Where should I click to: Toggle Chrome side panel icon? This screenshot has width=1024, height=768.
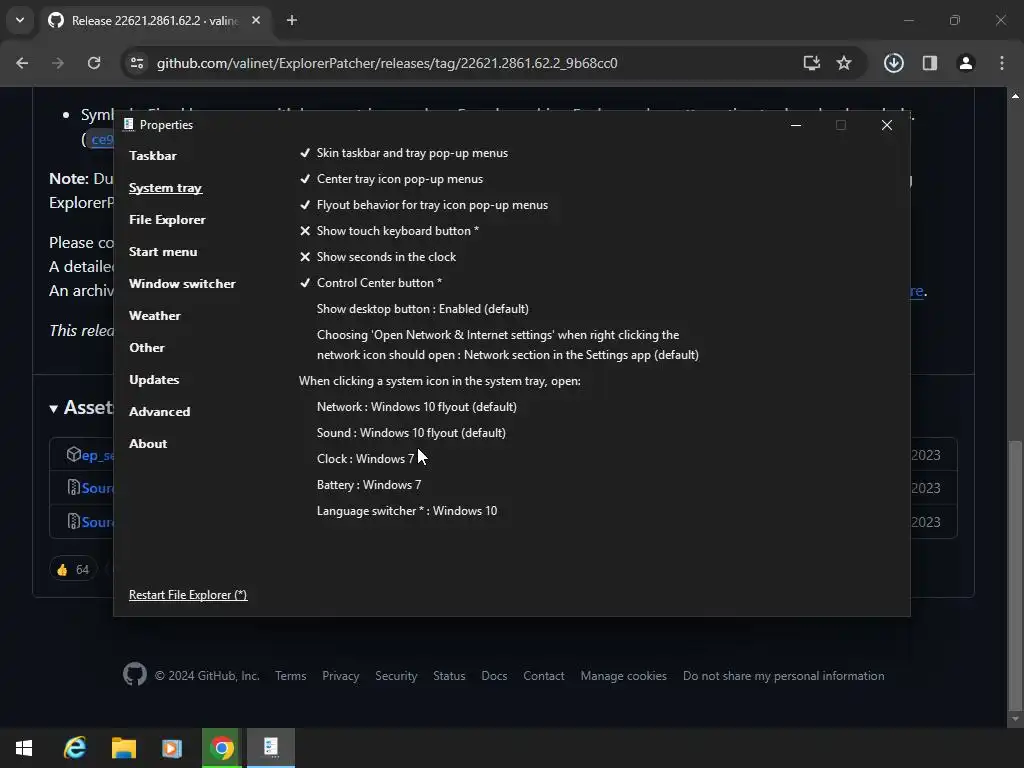point(929,63)
